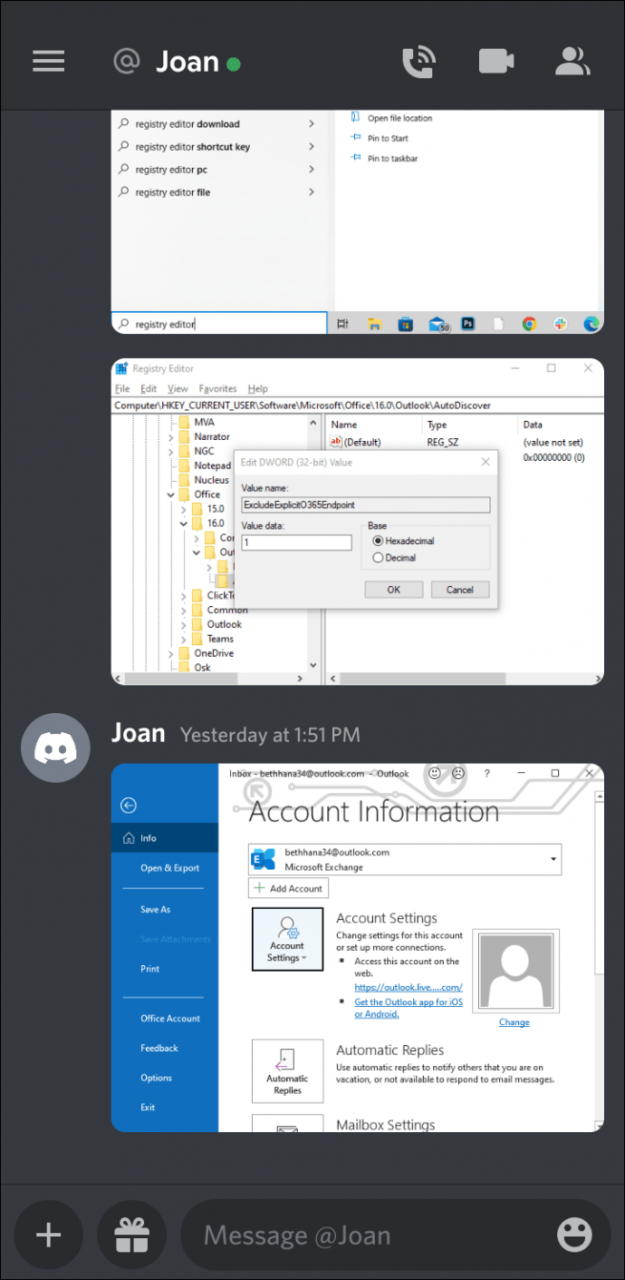625x1280 pixels.
Task: Select the Decimal base radio button
Action: coord(378,558)
